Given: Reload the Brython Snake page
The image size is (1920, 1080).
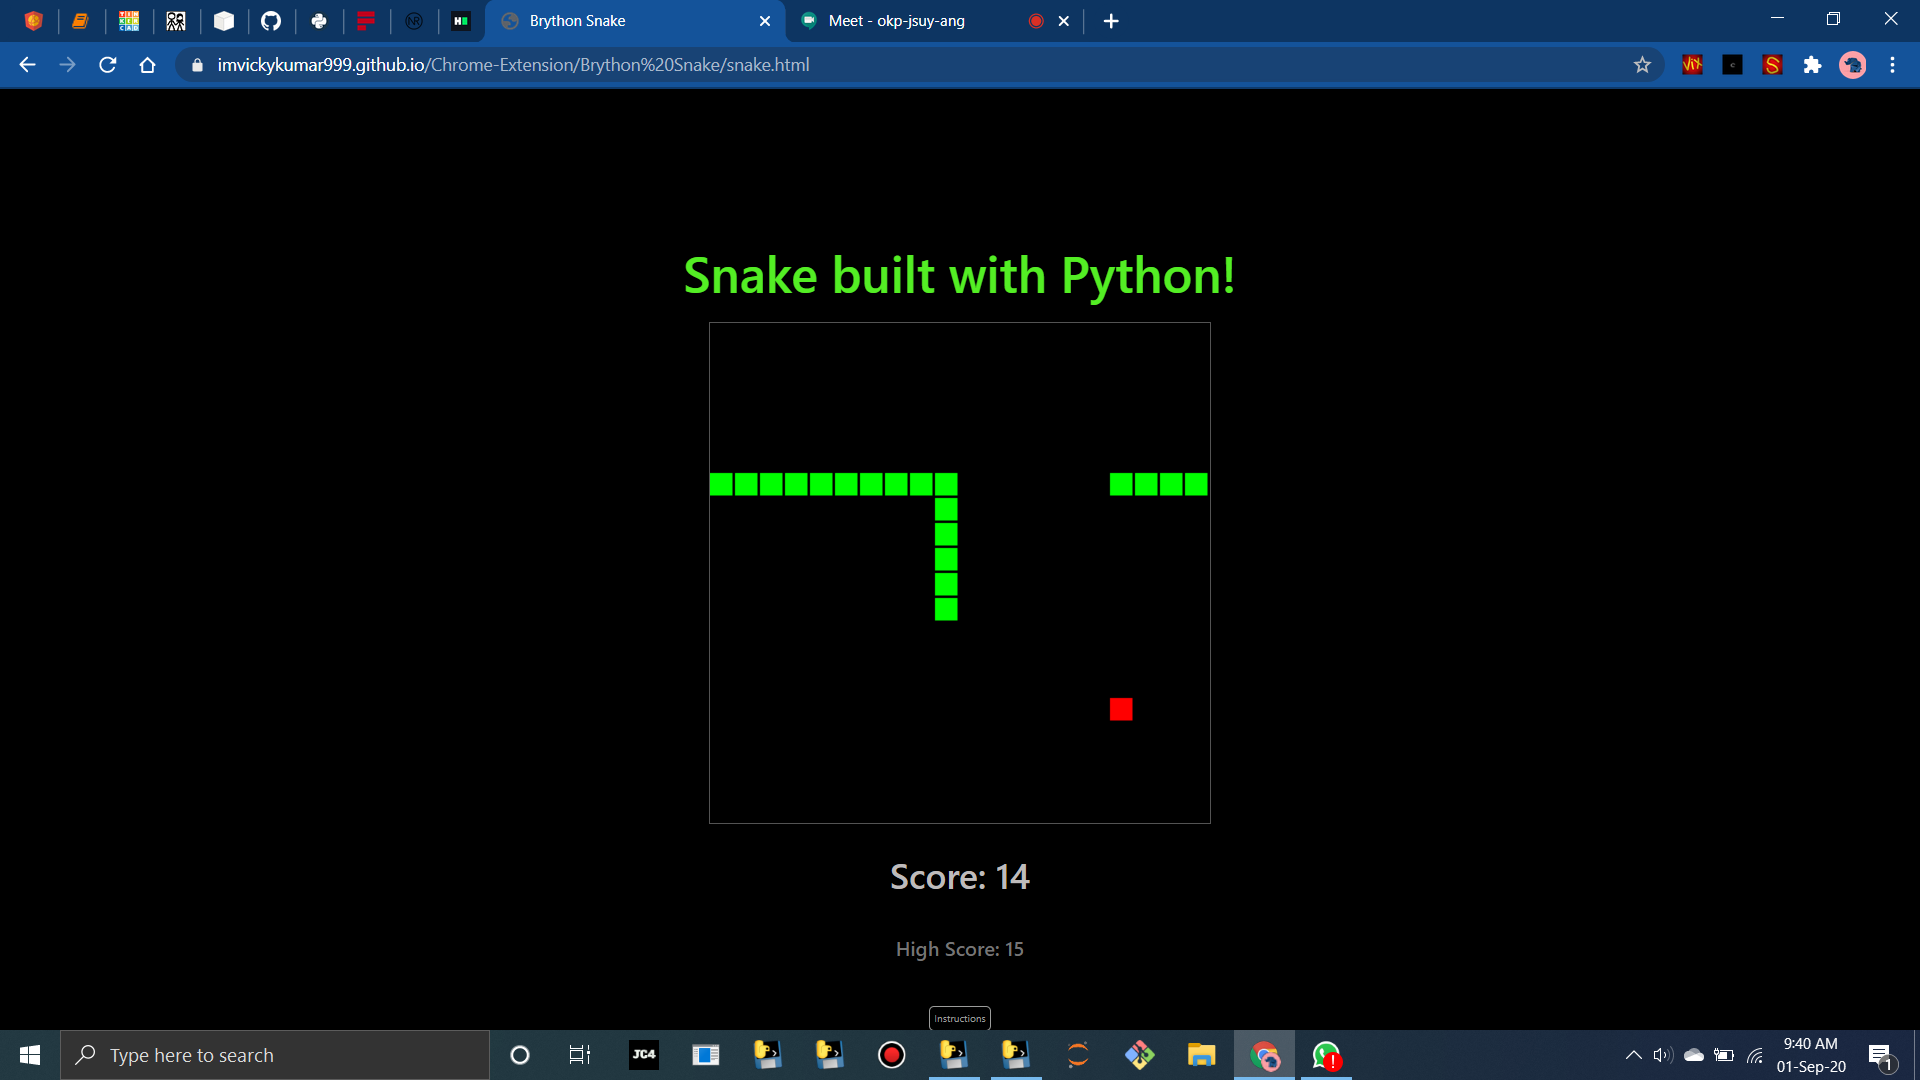Looking at the screenshot, I should [108, 65].
